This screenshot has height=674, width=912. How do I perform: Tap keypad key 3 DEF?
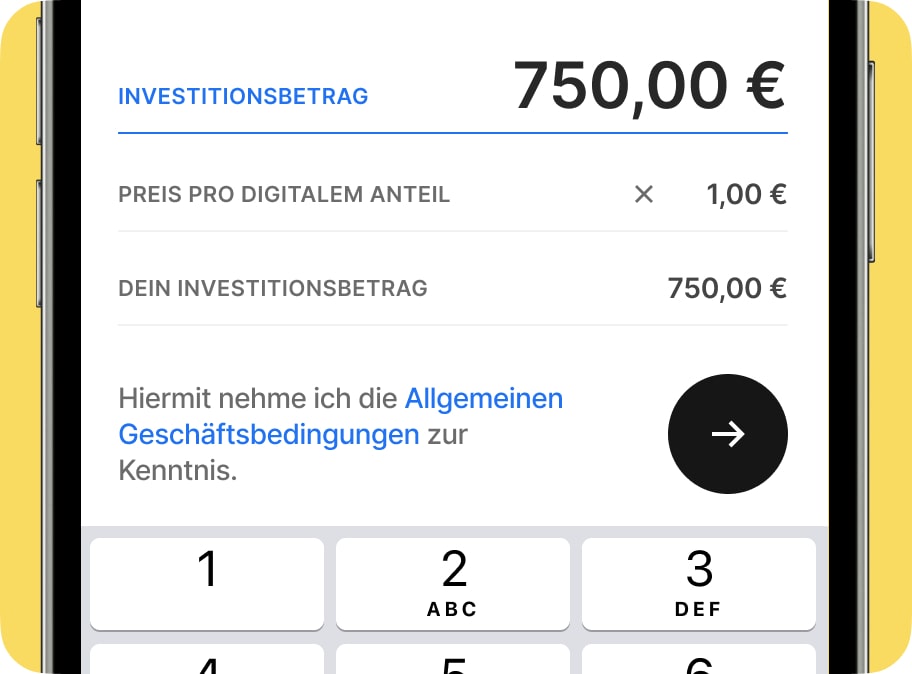(699, 584)
